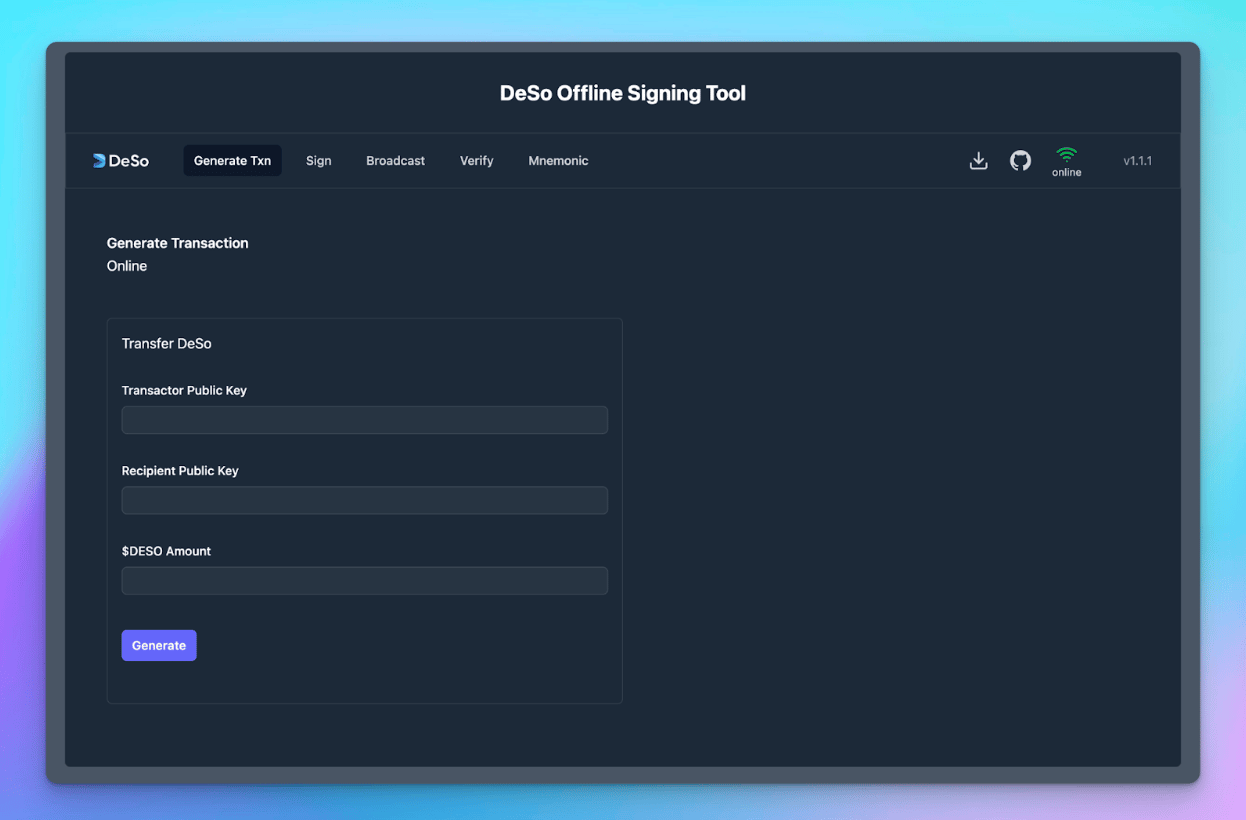
Task: Click the DeSo logo in the navbar
Action: click(x=120, y=161)
